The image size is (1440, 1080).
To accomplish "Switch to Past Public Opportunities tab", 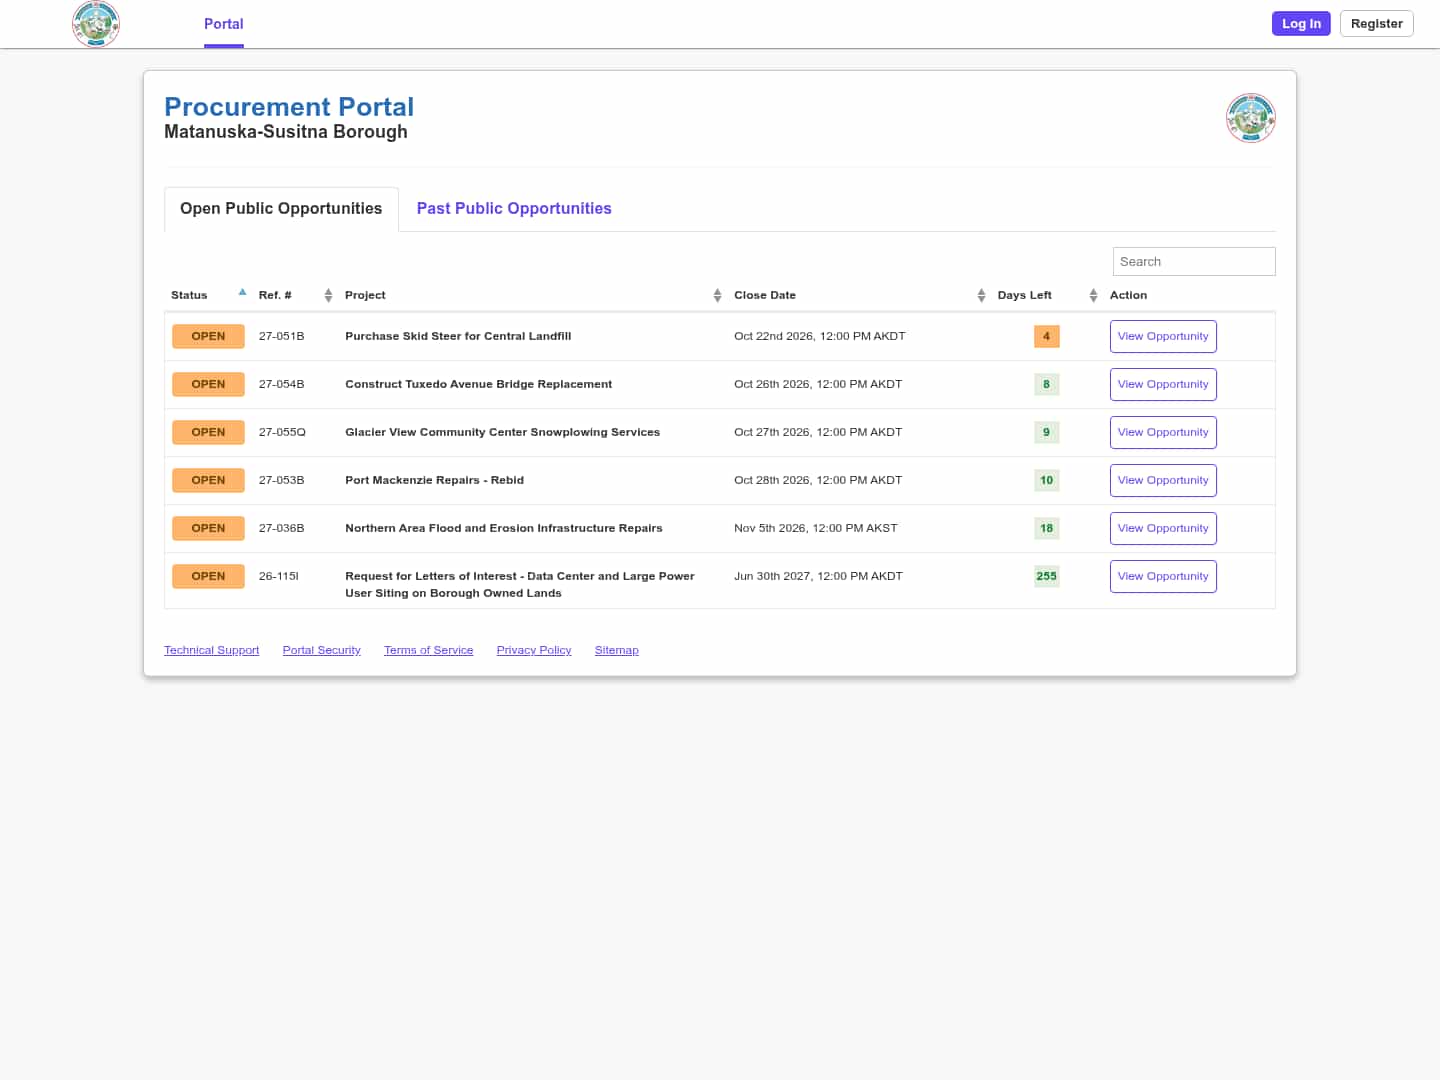I will (x=514, y=209).
